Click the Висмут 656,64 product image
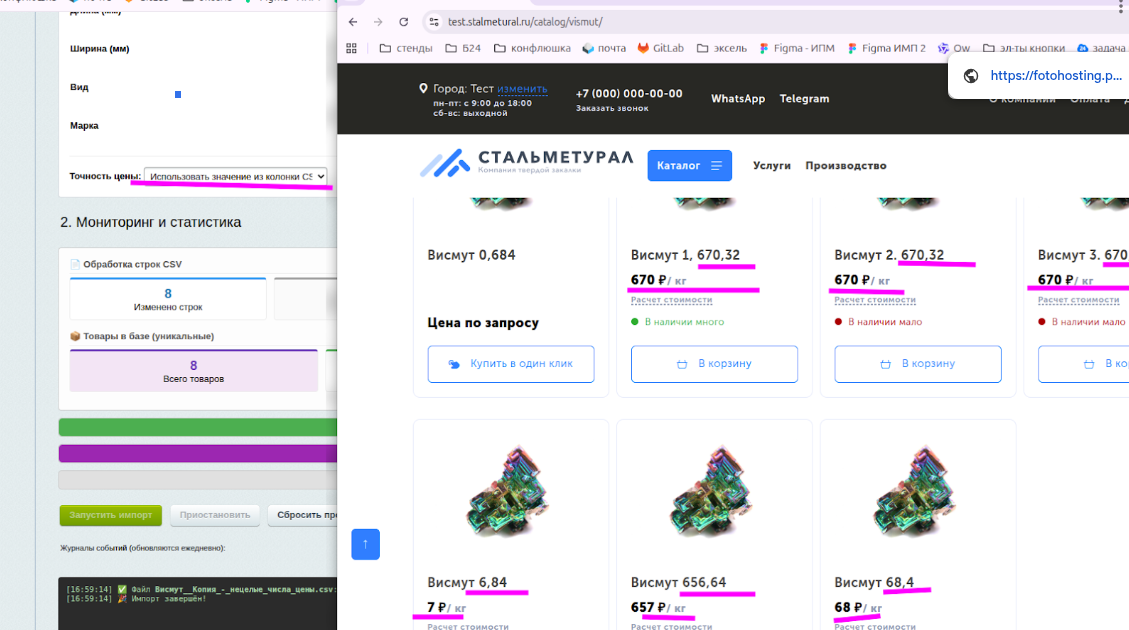 (714, 495)
